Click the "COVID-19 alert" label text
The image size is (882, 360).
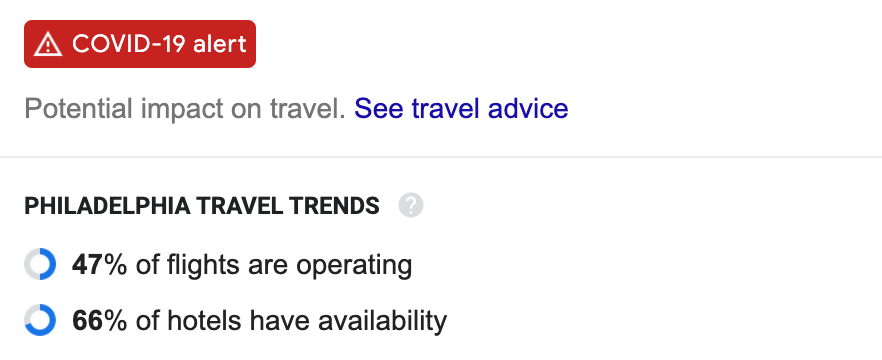[159, 44]
